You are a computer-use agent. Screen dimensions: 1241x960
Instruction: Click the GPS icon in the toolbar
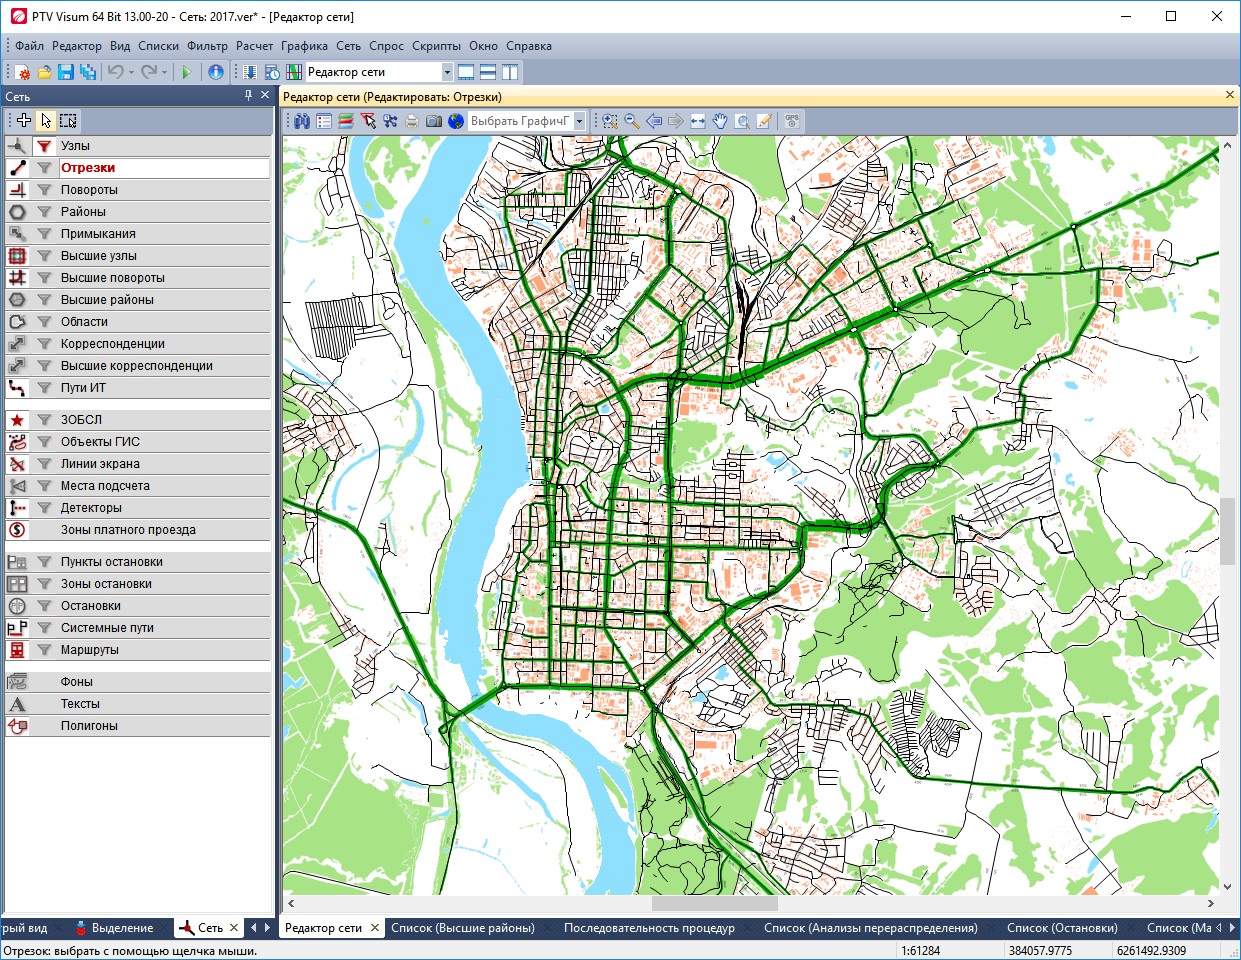792,121
